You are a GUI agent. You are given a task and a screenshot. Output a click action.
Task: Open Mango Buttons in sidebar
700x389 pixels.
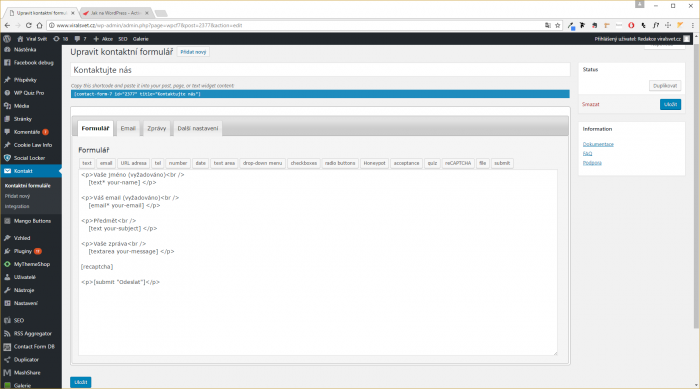coord(31,221)
